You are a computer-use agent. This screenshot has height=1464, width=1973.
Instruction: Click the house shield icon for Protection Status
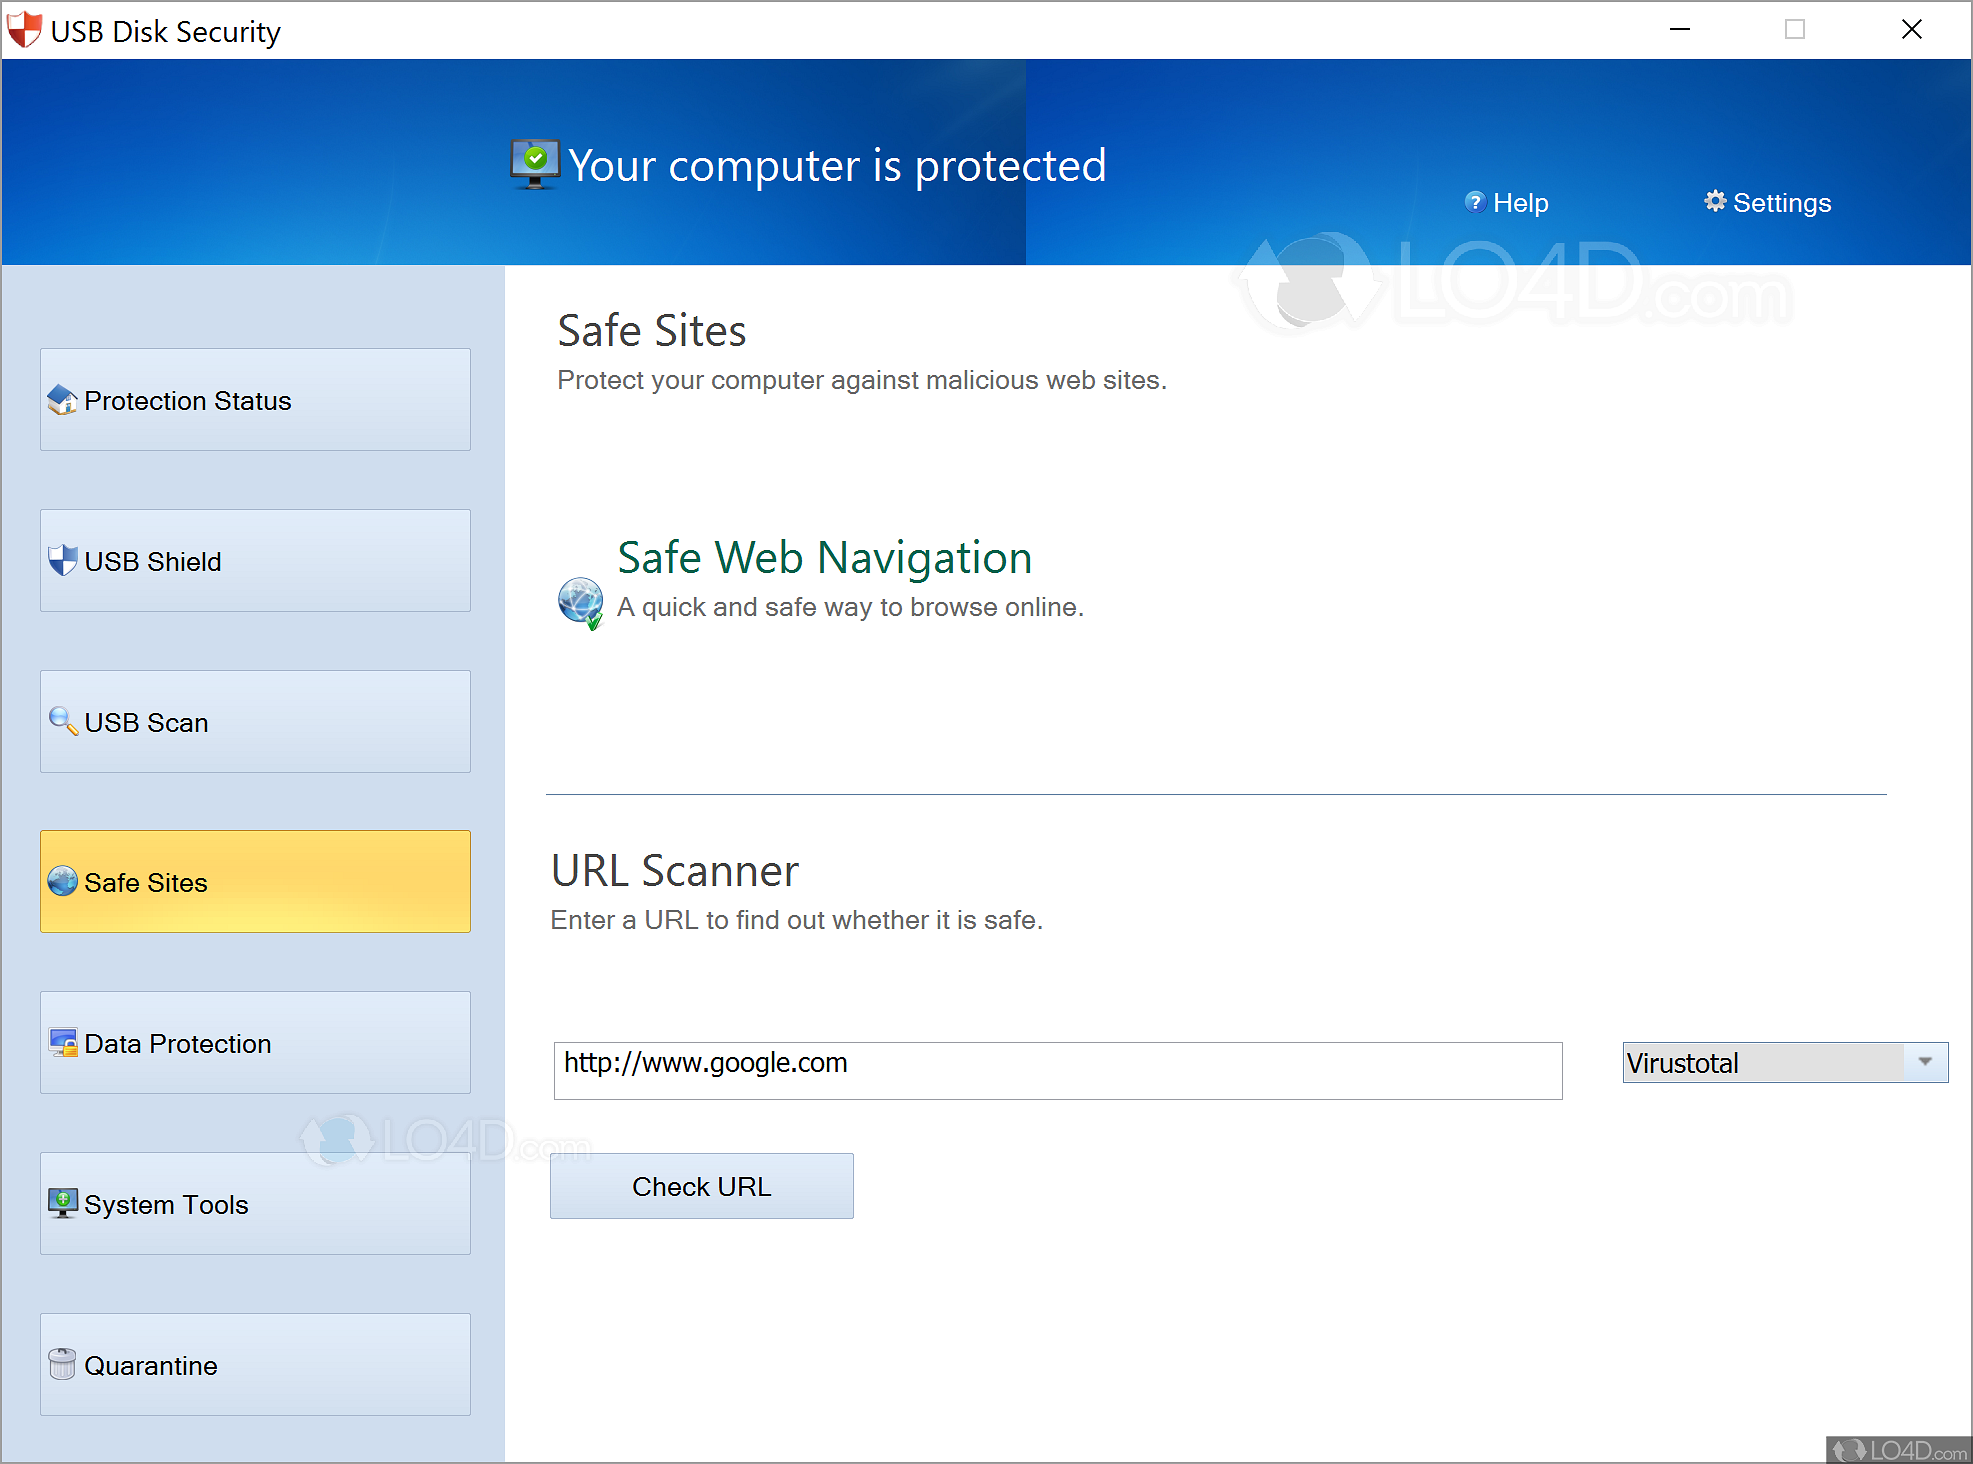(62, 400)
